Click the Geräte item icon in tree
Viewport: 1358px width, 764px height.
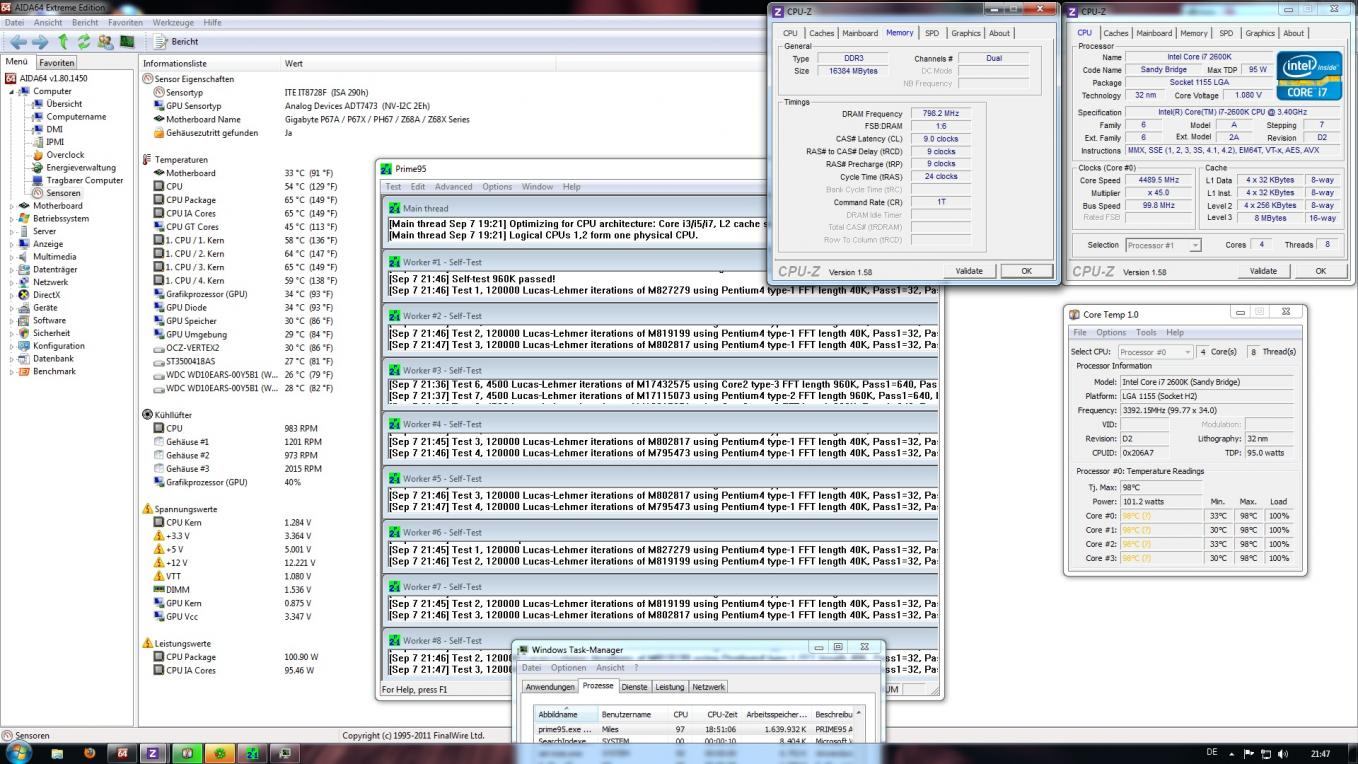pos(24,308)
